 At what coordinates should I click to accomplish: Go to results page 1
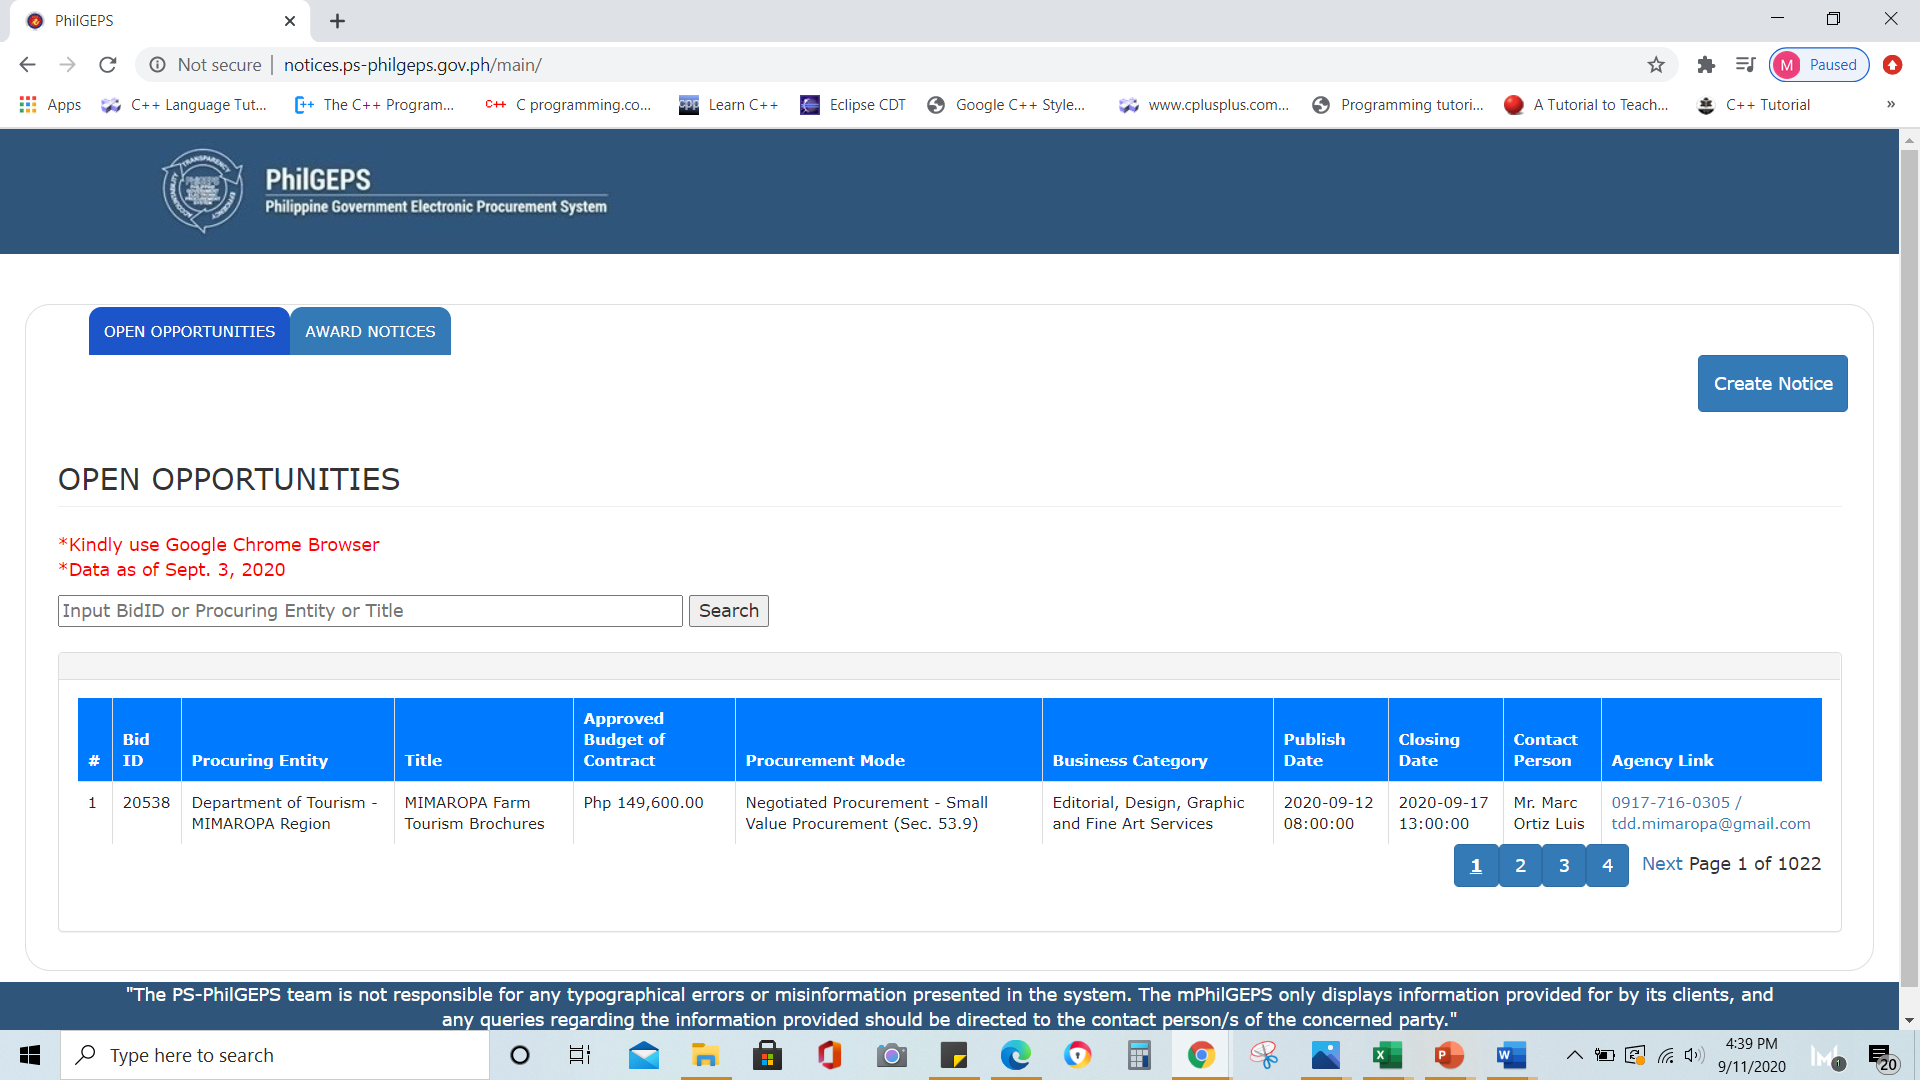pos(1475,865)
